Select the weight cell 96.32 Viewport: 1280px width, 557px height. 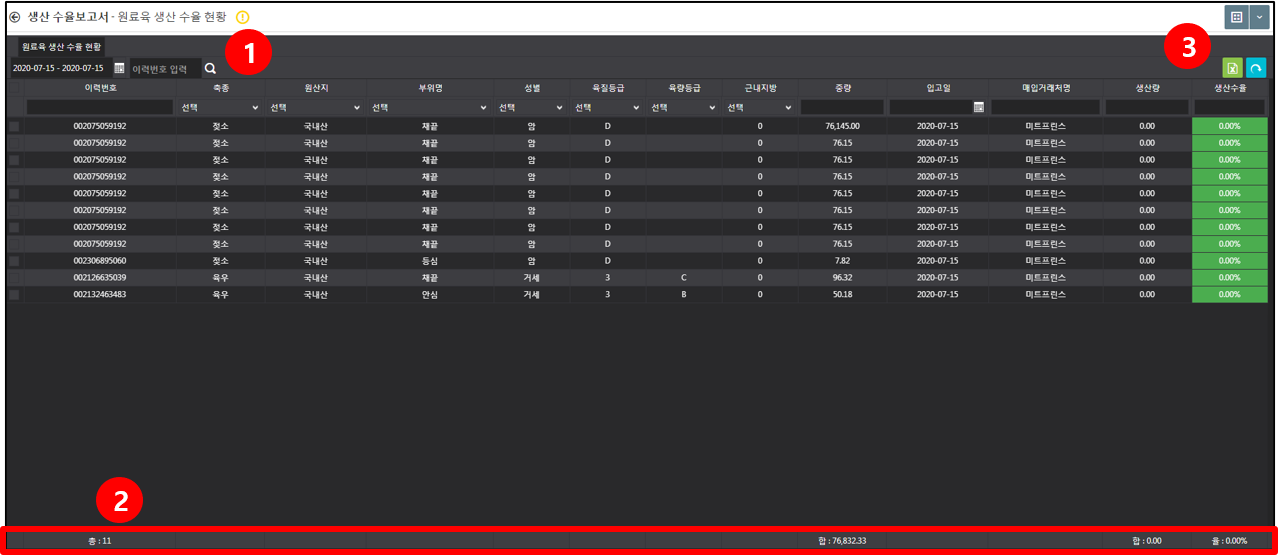point(843,277)
